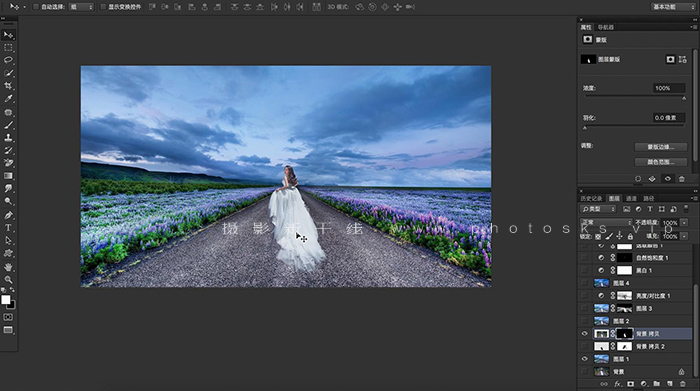Select the Horizontal Type tool

(8, 228)
